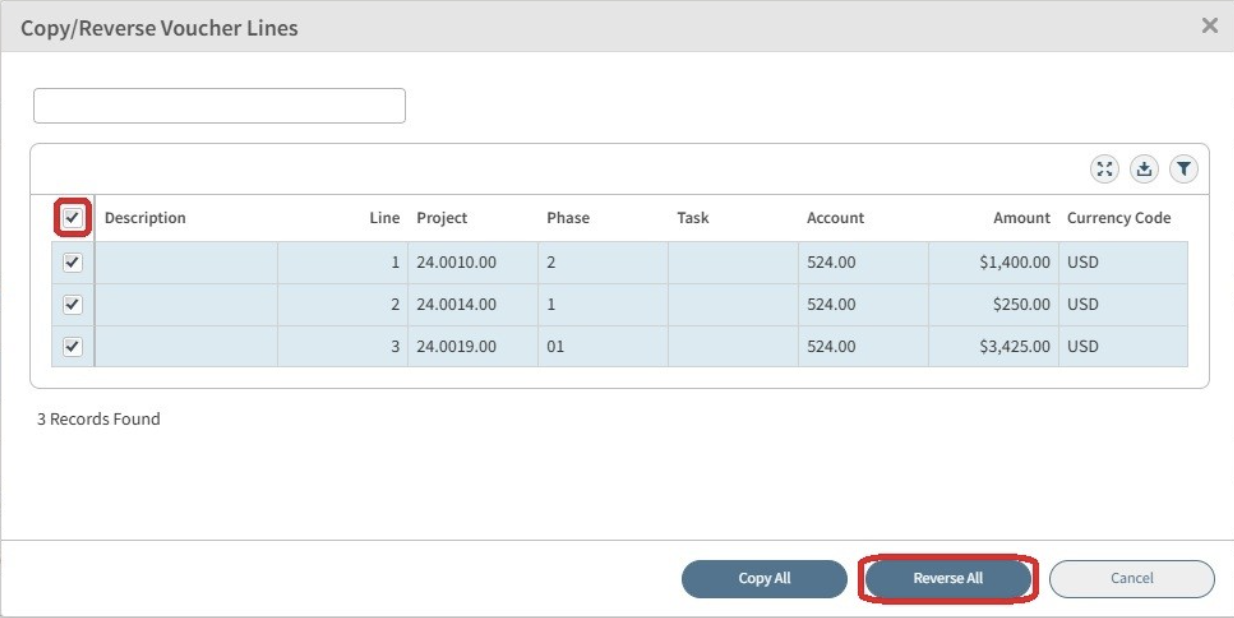Click the Reverse All button
1234x618 pixels.
tap(948, 579)
